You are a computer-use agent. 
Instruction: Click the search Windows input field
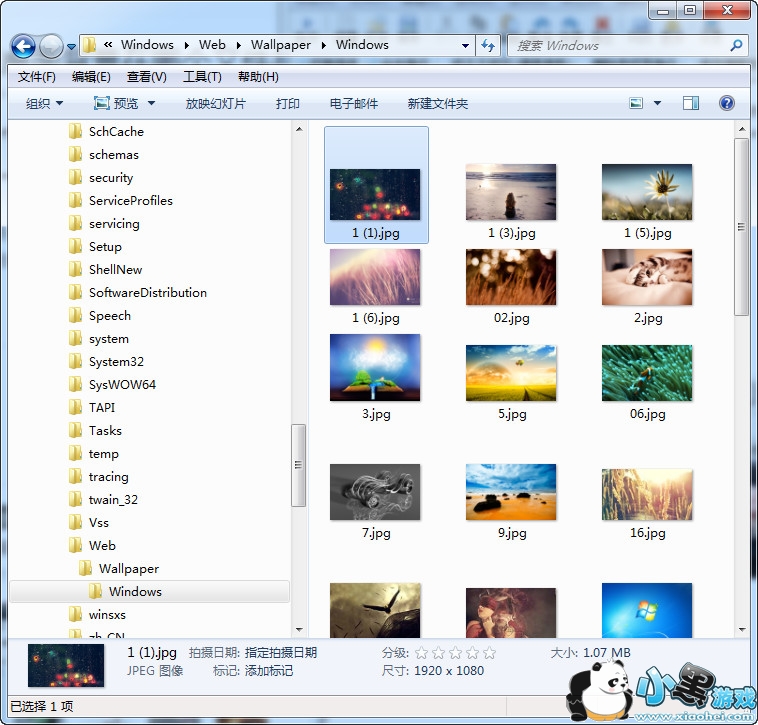click(x=620, y=45)
